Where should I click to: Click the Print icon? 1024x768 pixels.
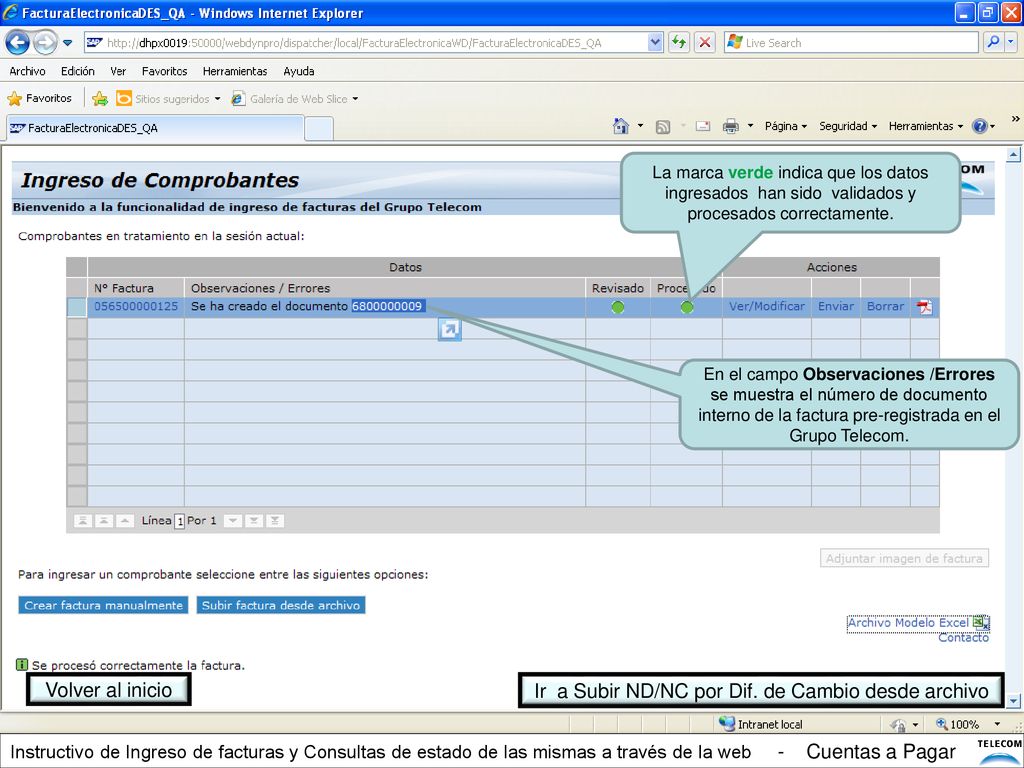point(731,126)
